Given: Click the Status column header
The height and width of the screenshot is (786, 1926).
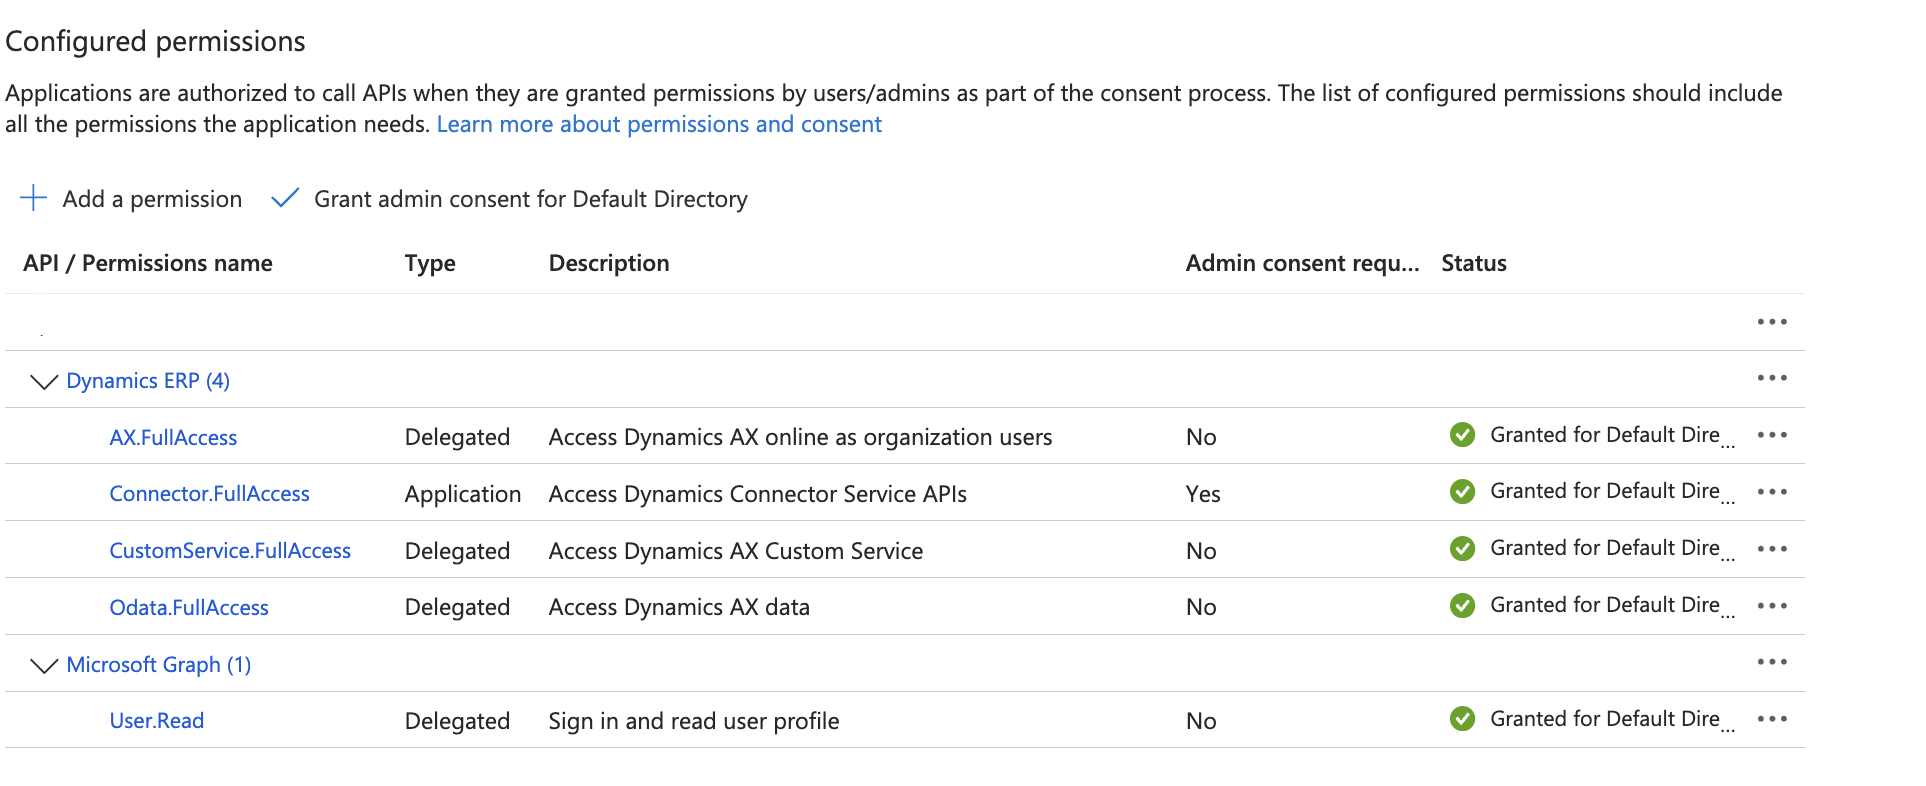Looking at the screenshot, I should (x=1474, y=263).
